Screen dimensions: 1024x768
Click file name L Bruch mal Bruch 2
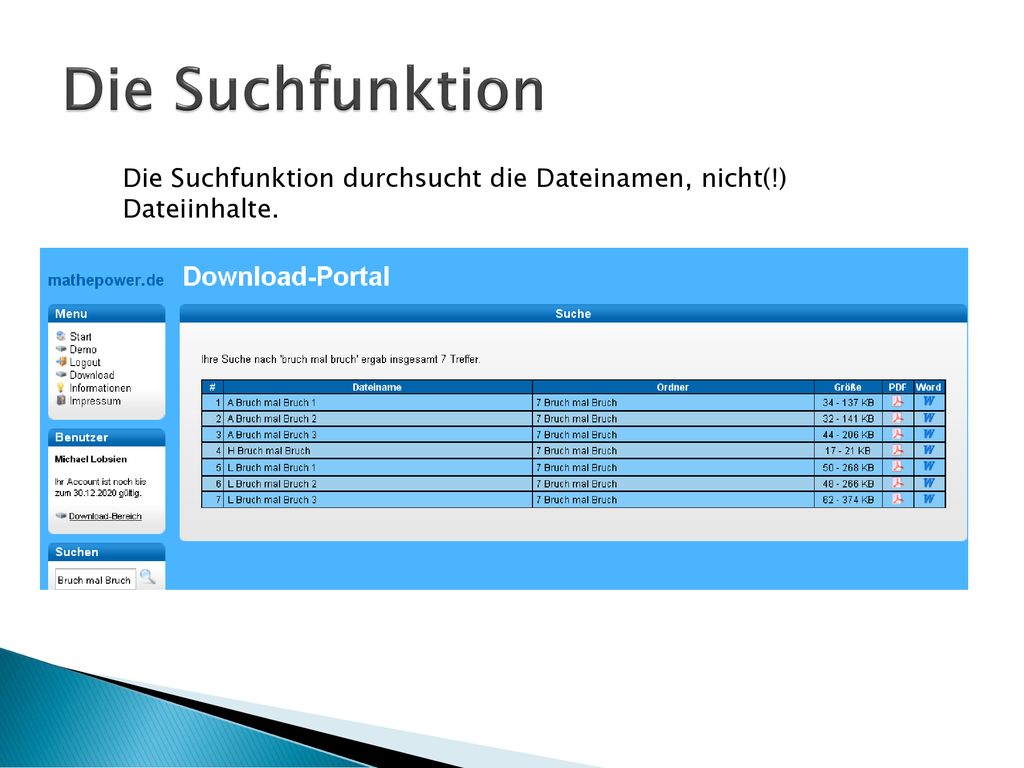pos(272,484)
